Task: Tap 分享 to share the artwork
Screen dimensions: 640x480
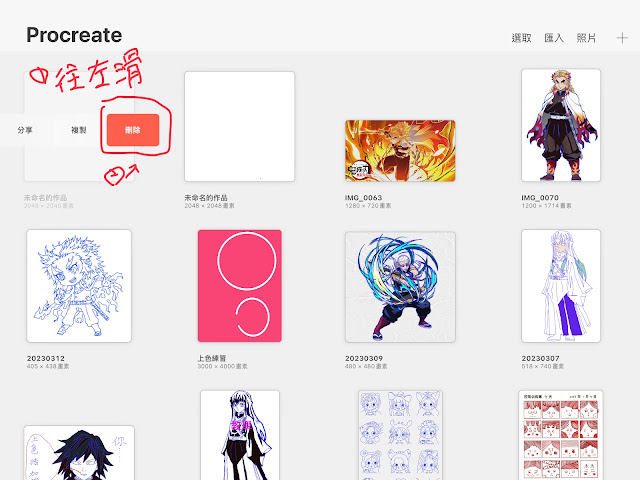Action: [25, 130]
